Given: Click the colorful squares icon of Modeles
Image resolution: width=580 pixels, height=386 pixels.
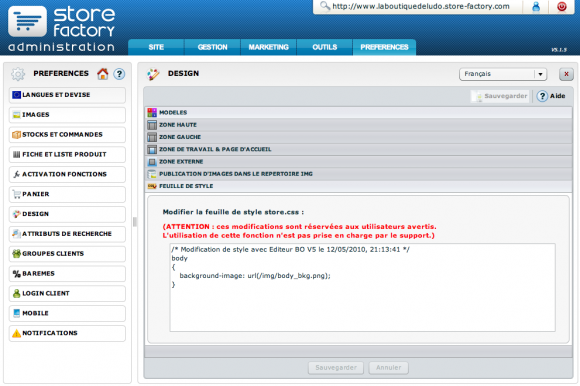Looking at the screenshot, I should 152,112.
